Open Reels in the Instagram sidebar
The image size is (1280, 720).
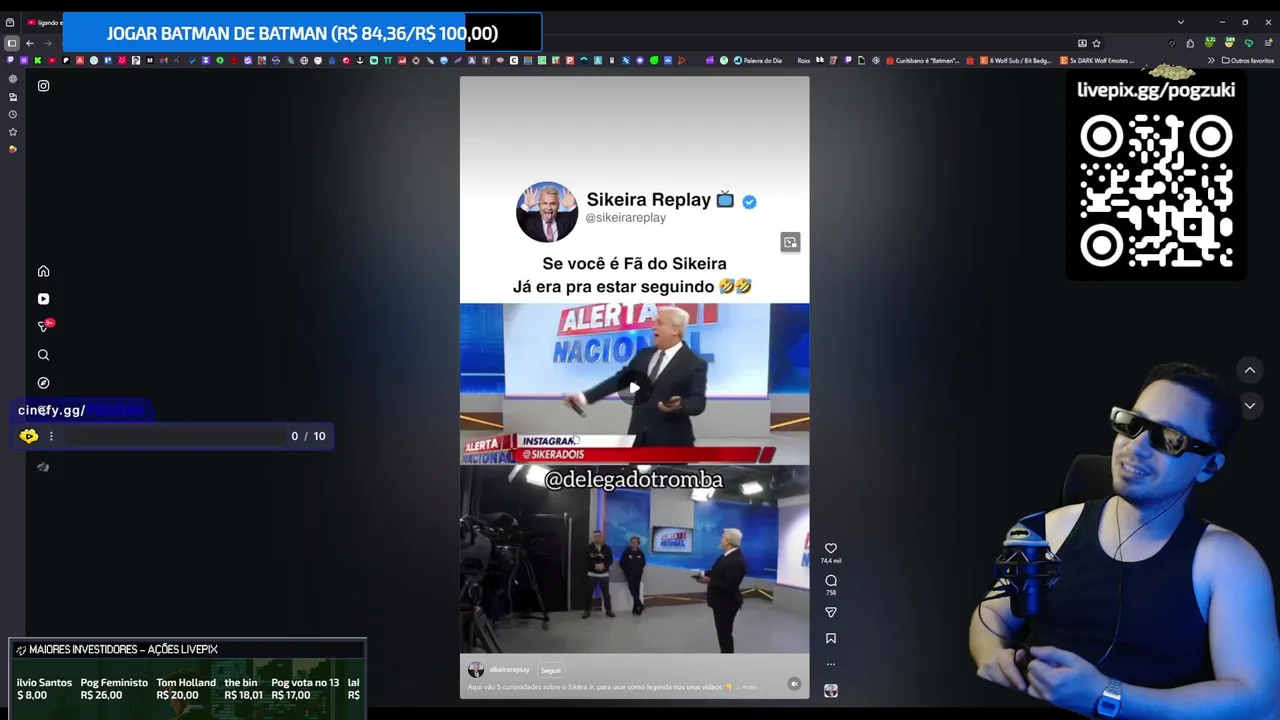pos(43,299)
